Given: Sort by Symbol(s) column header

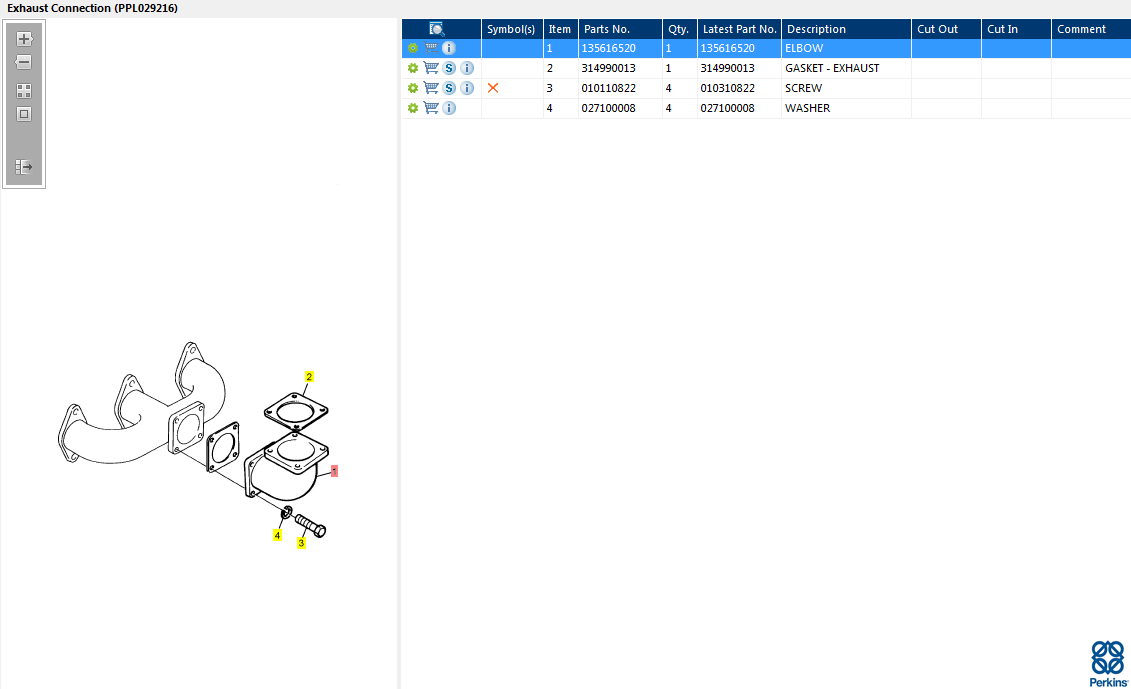Looking at the screenshot, I should point(511,29).
